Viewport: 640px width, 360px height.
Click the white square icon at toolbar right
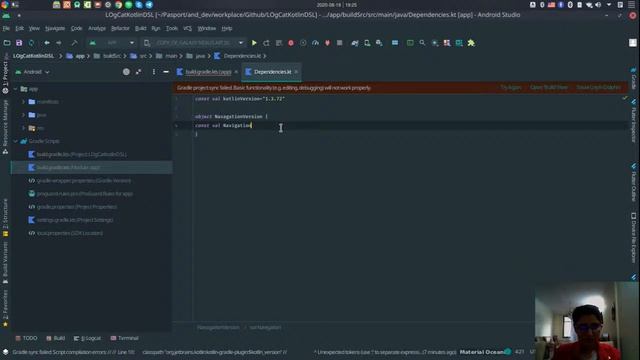pos(633,43)
